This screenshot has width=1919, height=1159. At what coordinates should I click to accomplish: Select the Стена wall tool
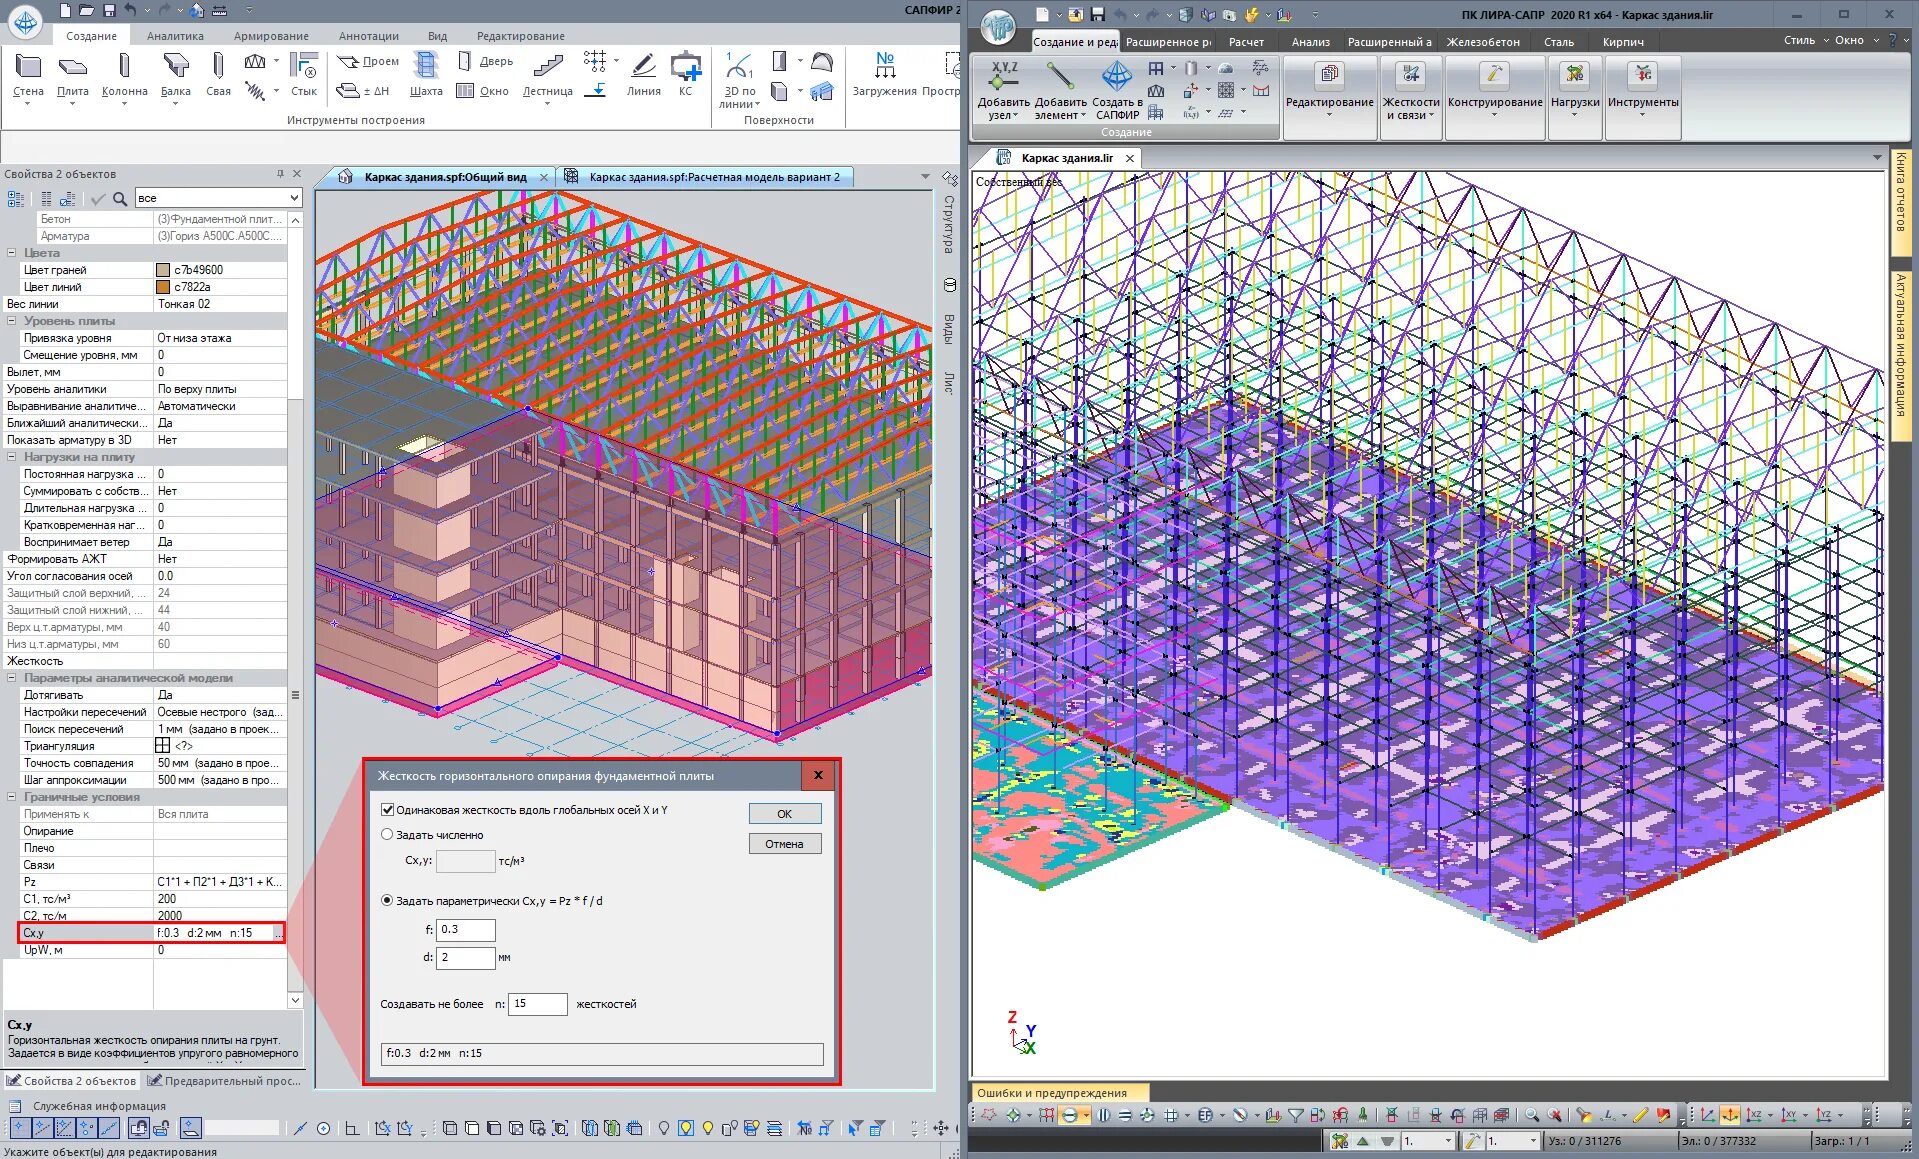pyautogui.click(x=28, y=76)
